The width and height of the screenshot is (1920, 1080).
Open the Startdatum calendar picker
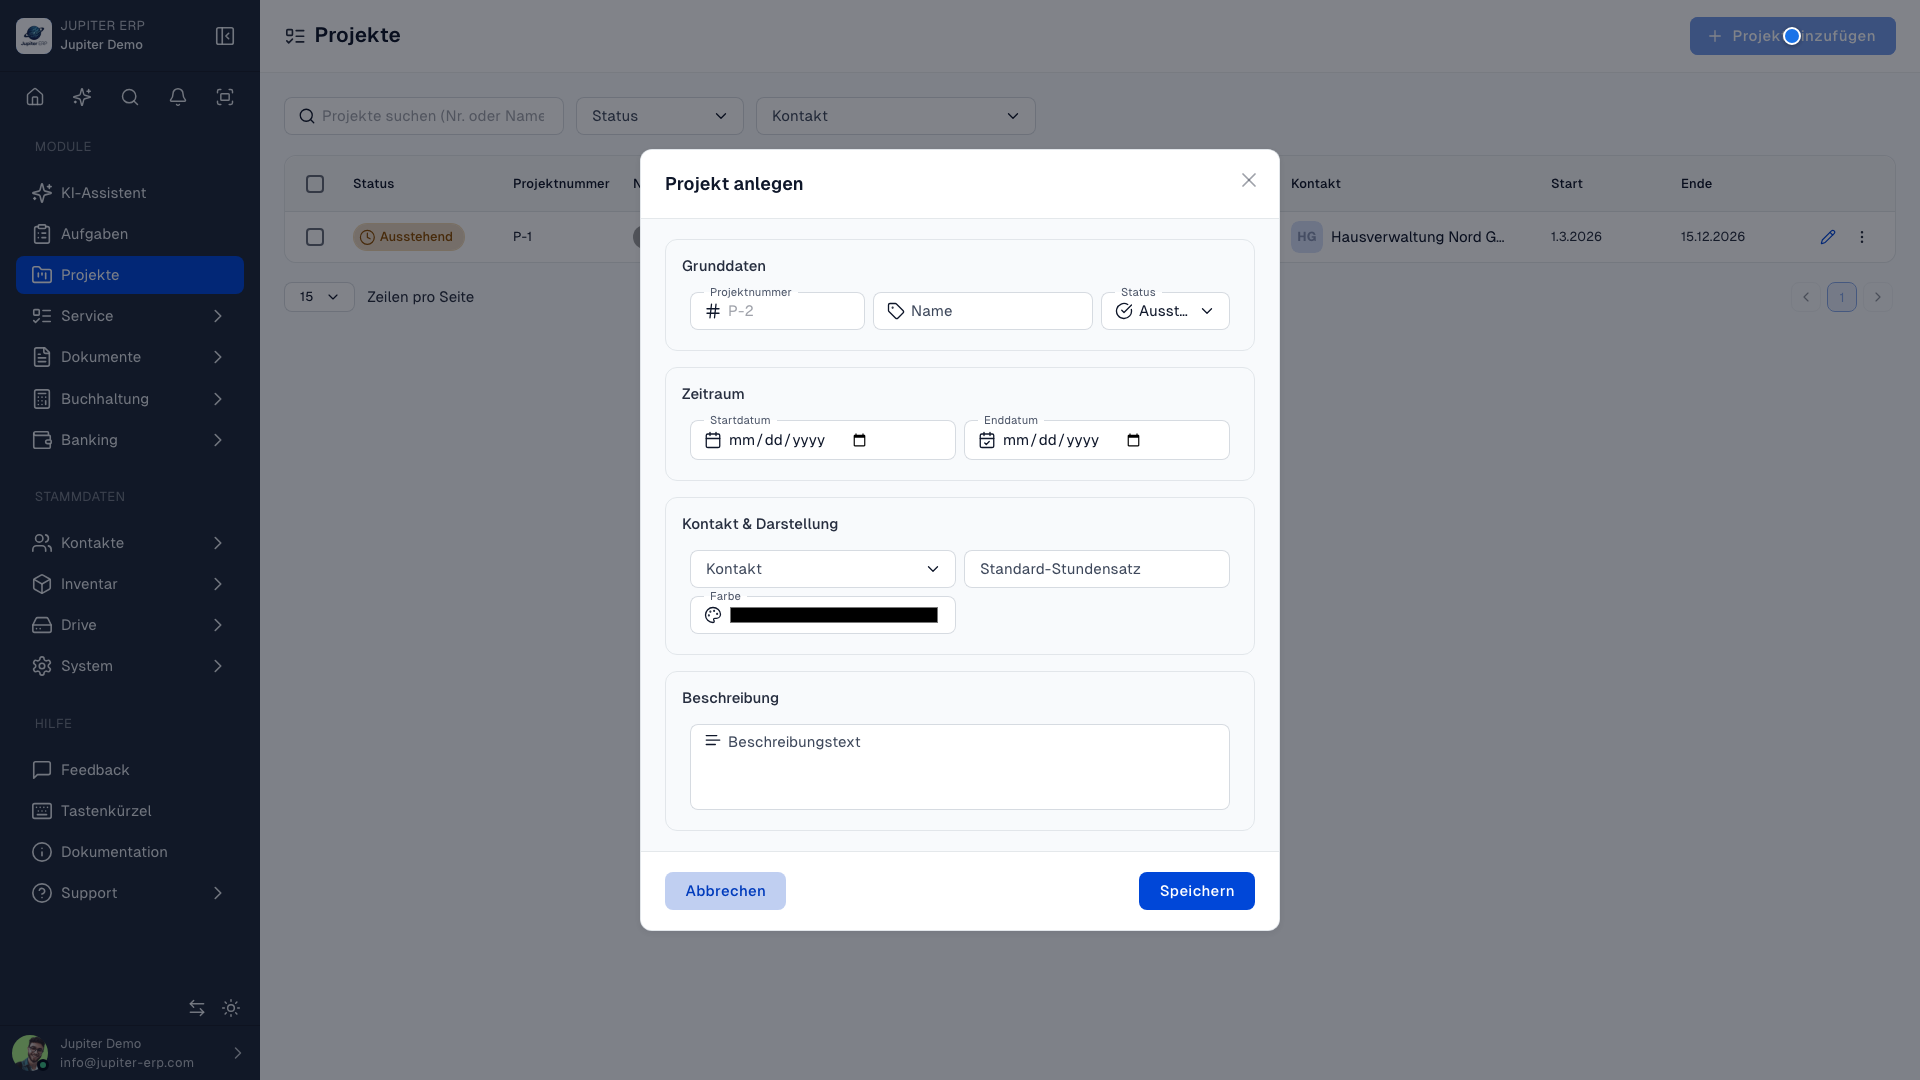(859, 440)
